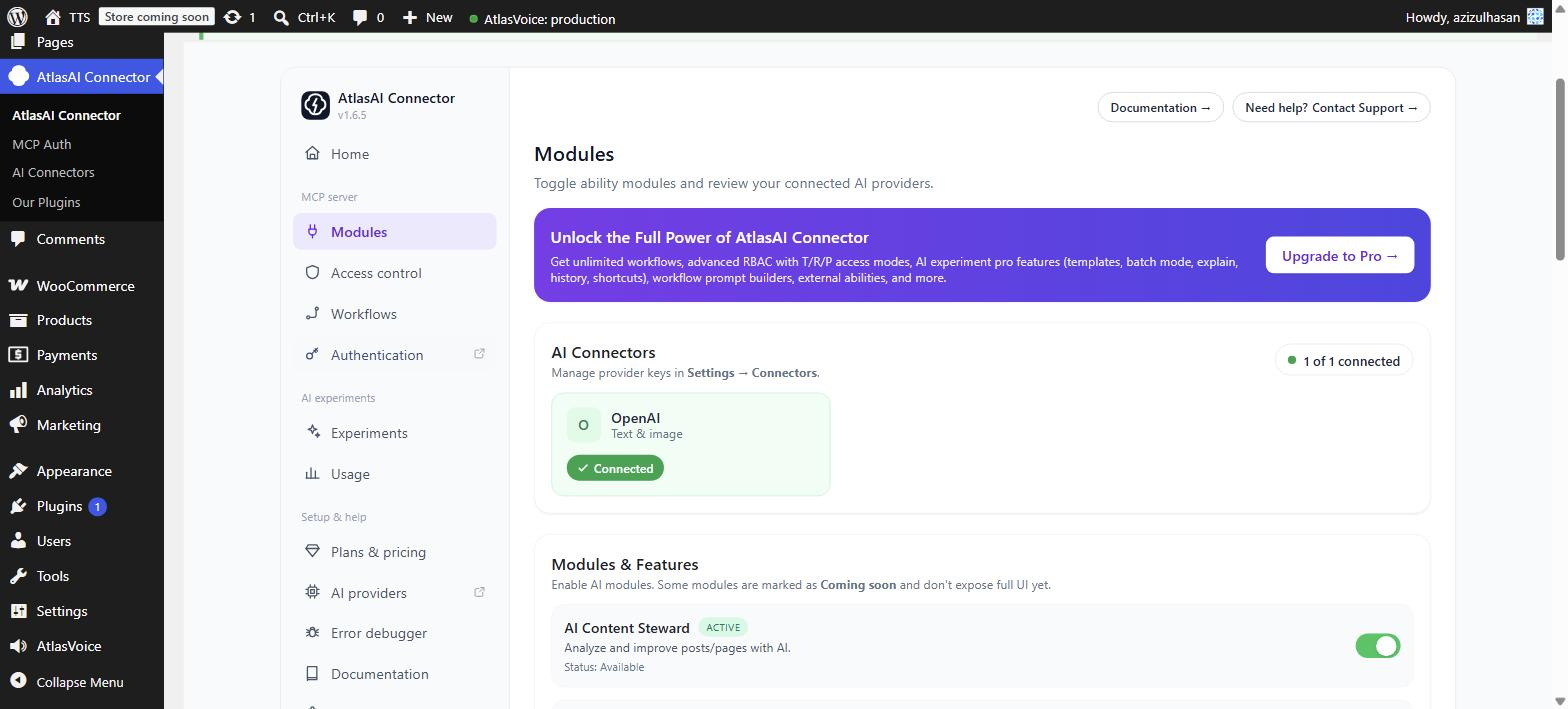Click the Store coming soon badge
This screenshot has width=1568, height=709.
click(157, 17)
